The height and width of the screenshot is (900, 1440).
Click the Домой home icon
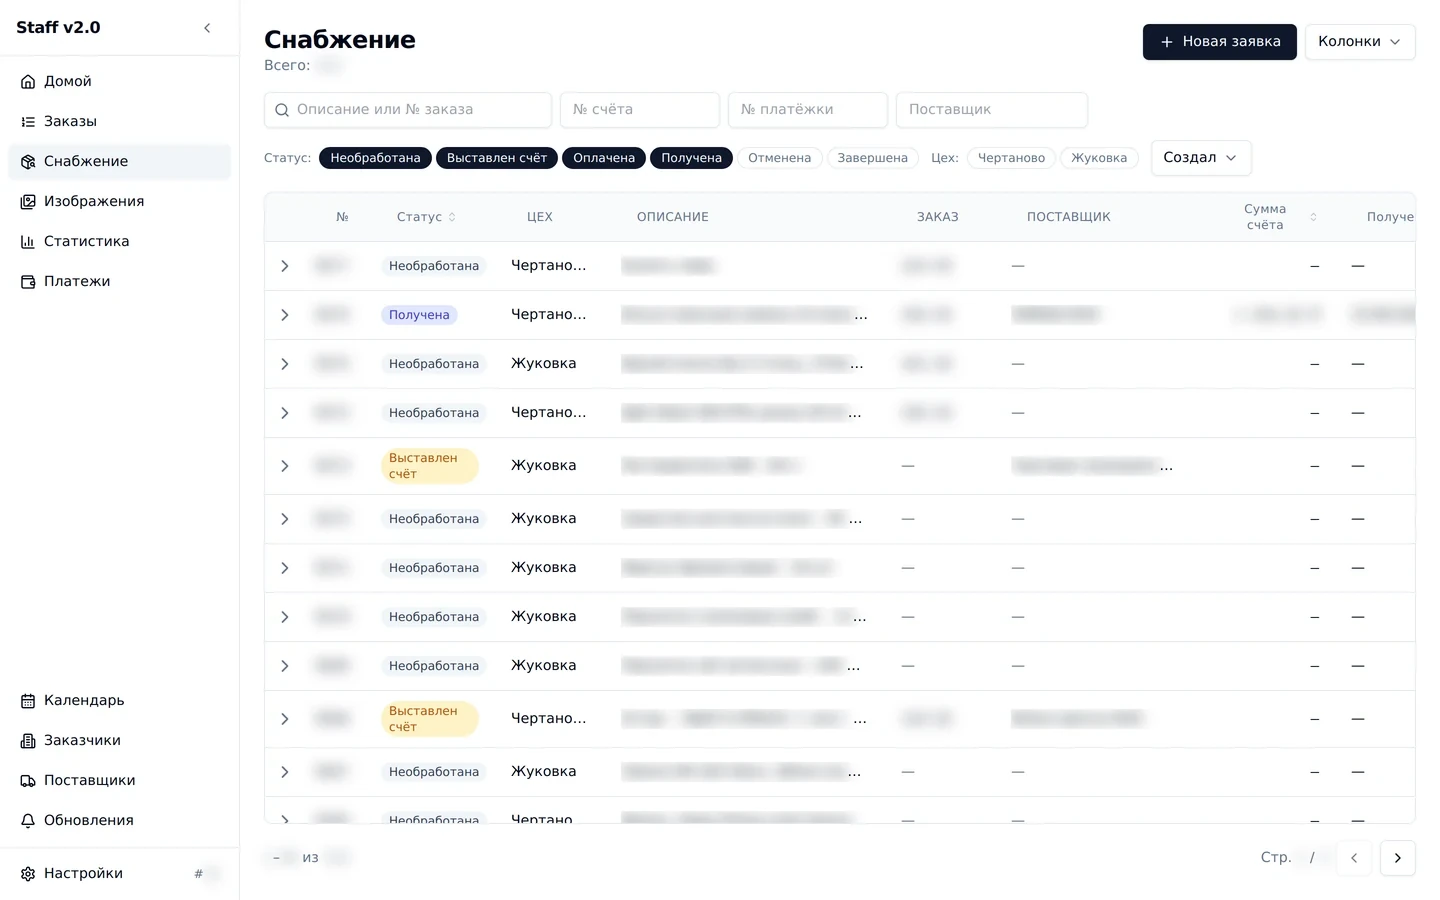28,82
